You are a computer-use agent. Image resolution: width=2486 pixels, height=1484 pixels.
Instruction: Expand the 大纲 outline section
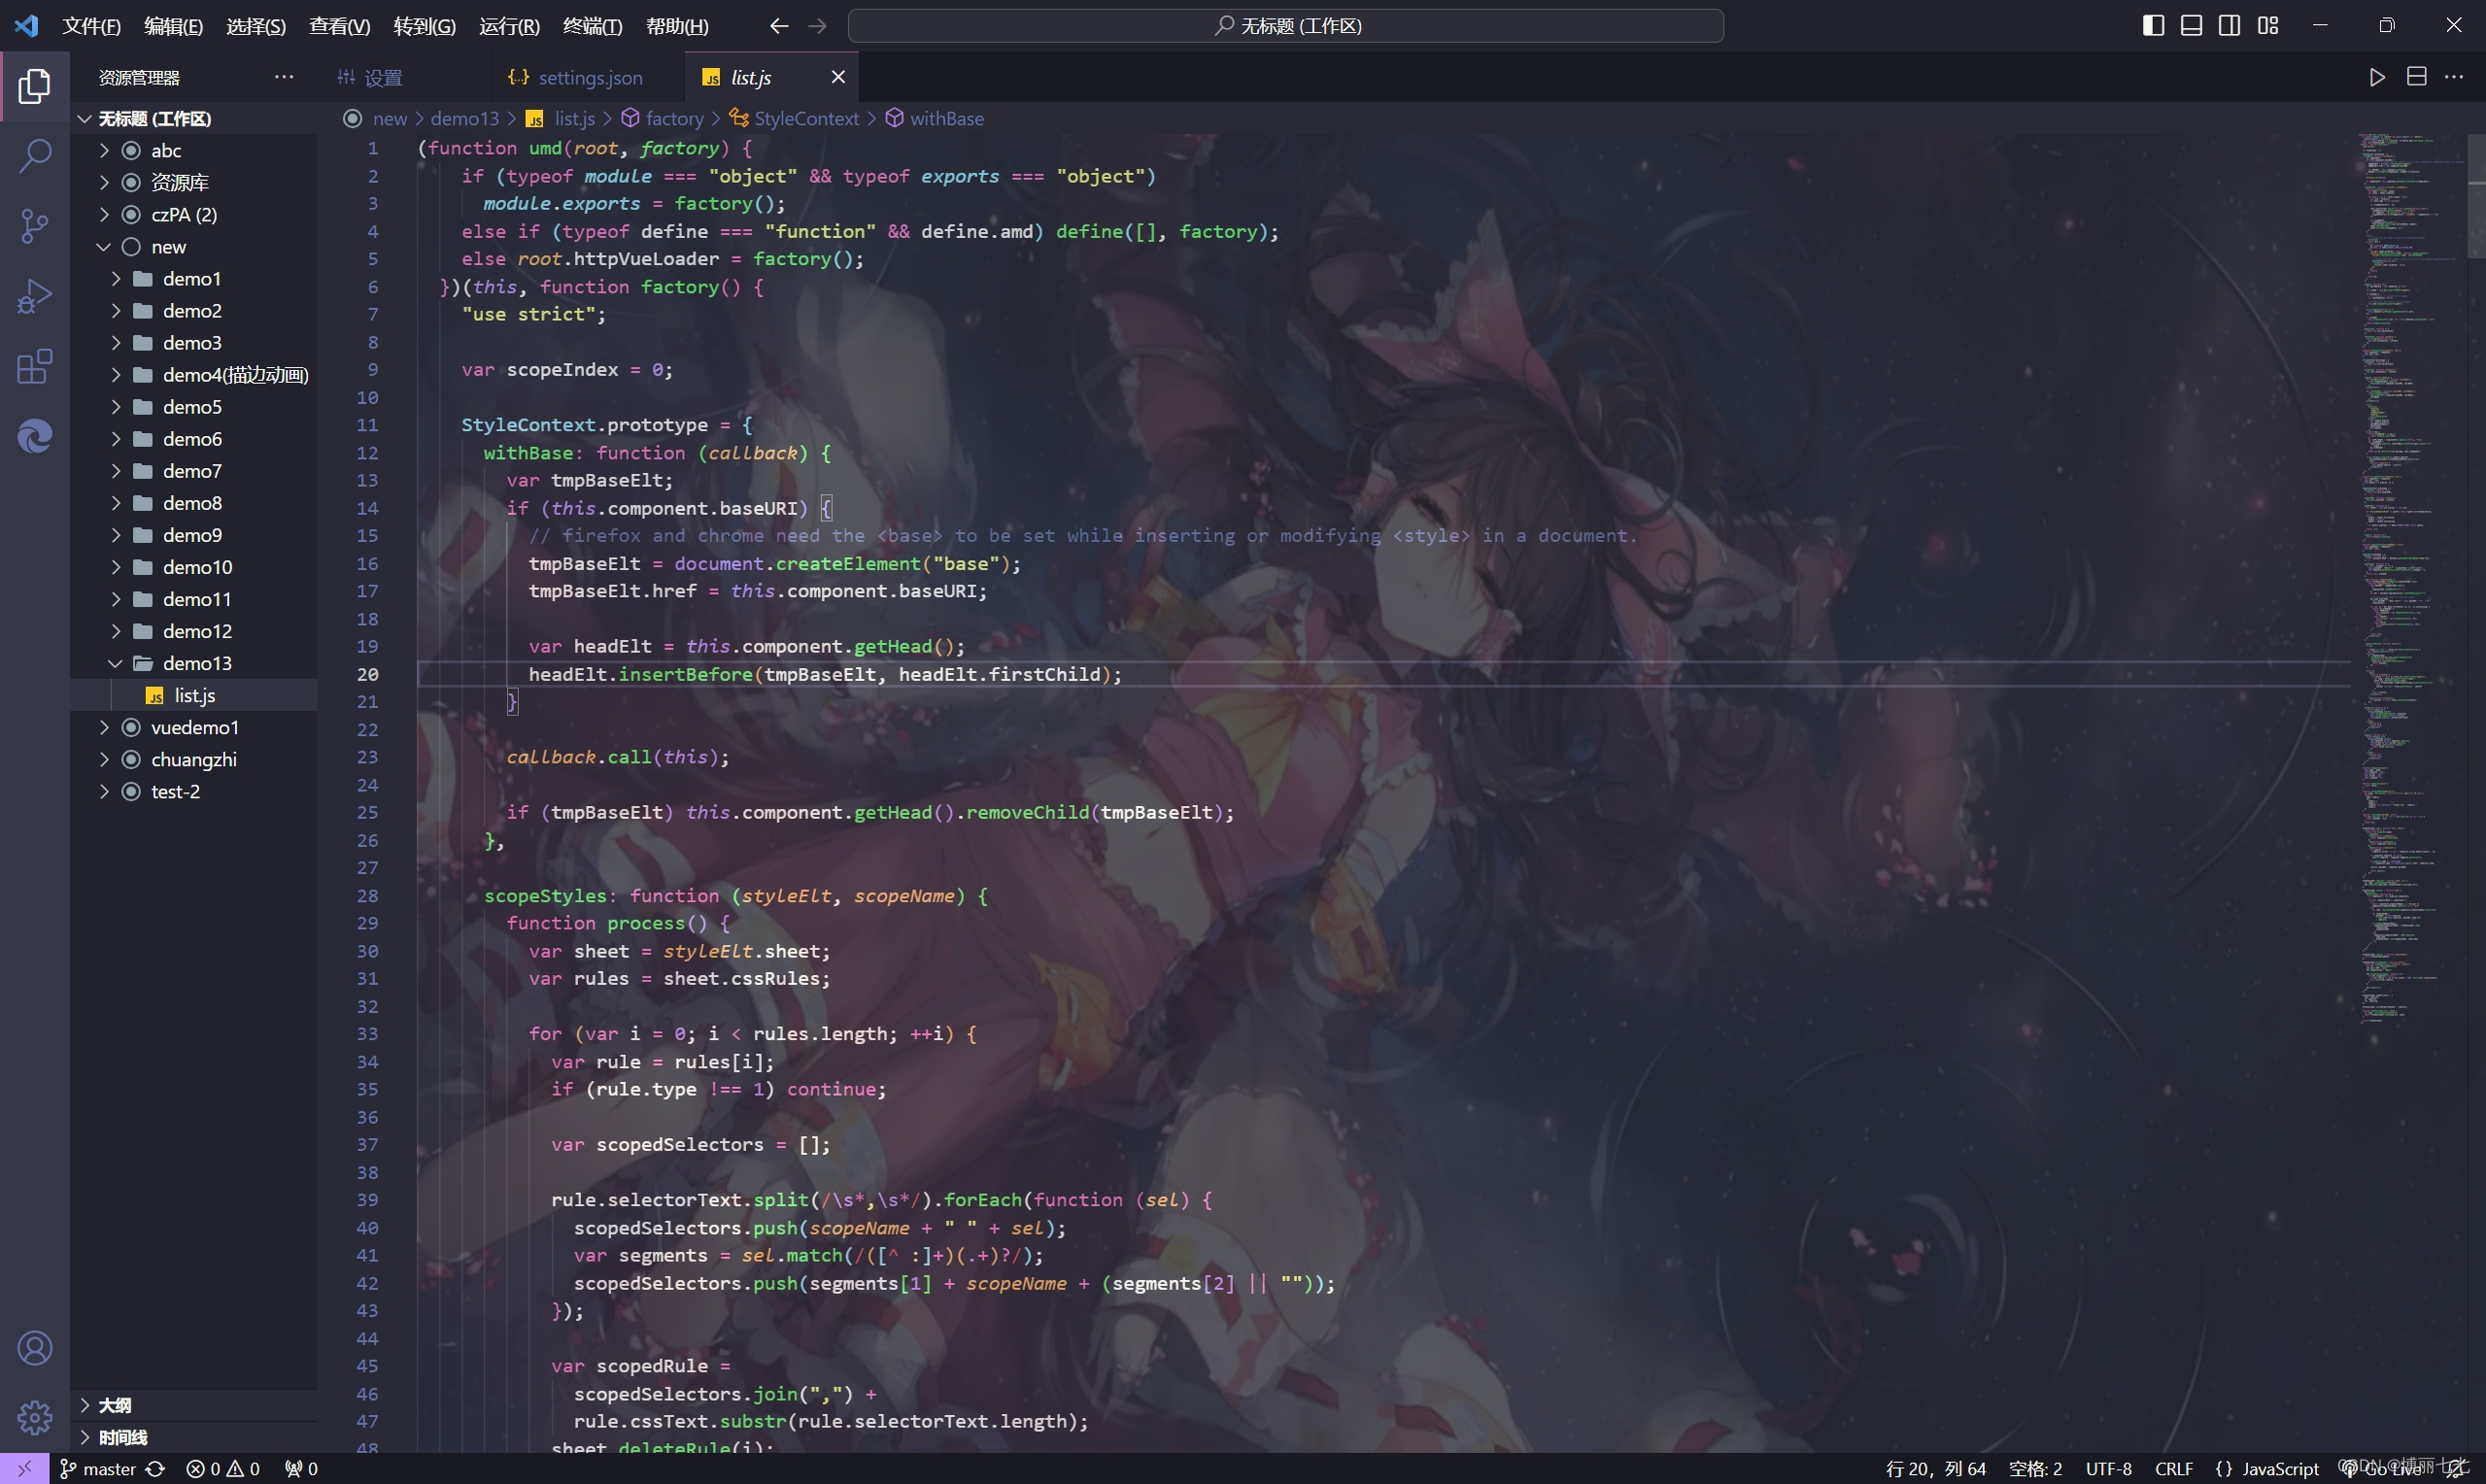114,1405
